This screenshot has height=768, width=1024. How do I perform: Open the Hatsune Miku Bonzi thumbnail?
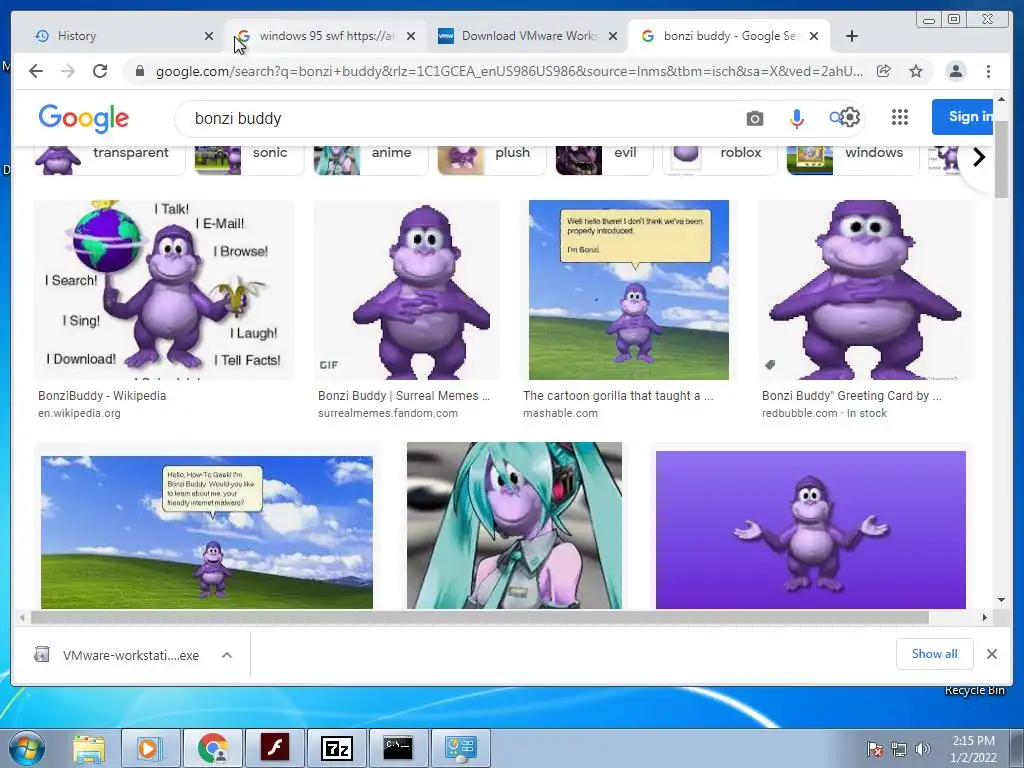[514, 526]
